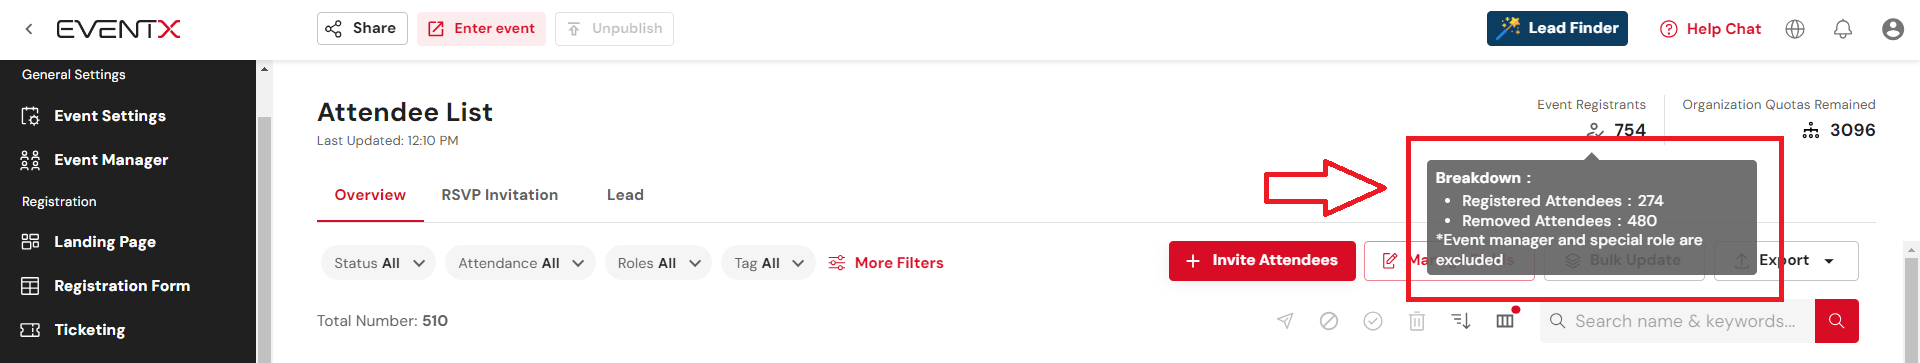The height and width of the screenshot is (363, 1920).
Task: Click the Invite Attendees button
Action: coord(1262,261)
